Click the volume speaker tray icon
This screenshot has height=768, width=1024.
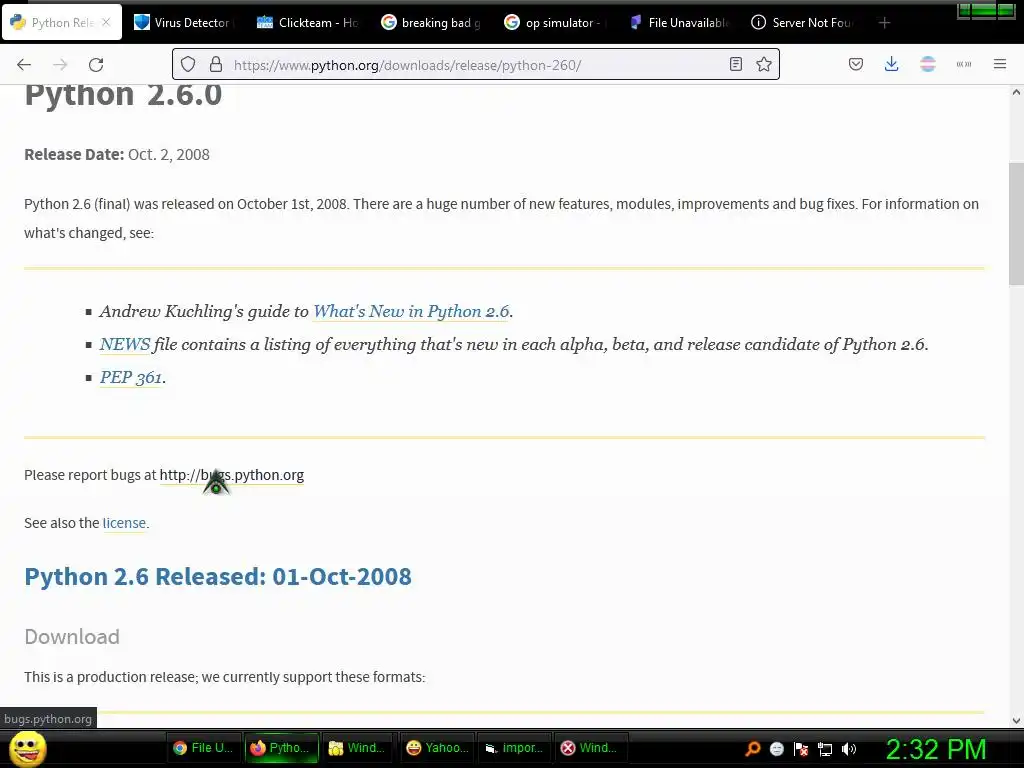(x=849, y=749)
